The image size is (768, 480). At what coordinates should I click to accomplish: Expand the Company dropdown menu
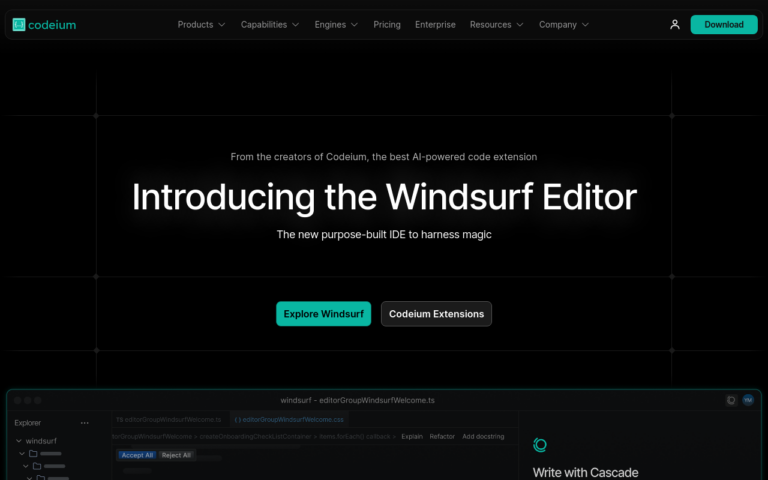pos(563,24)
